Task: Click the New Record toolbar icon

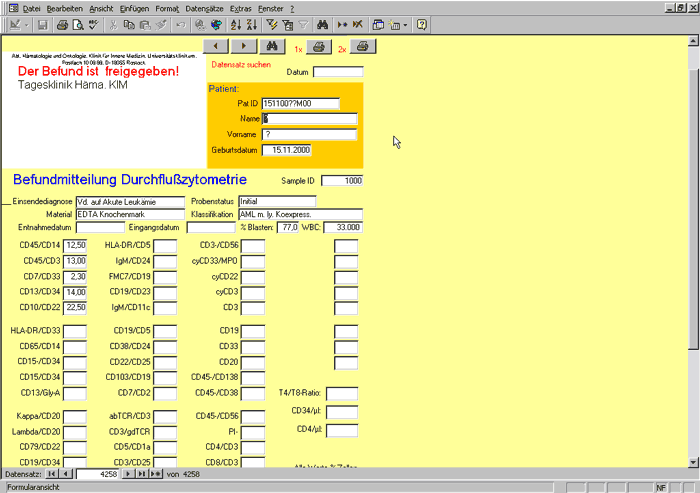Action: pyautogui.click(x=342, y=25)
